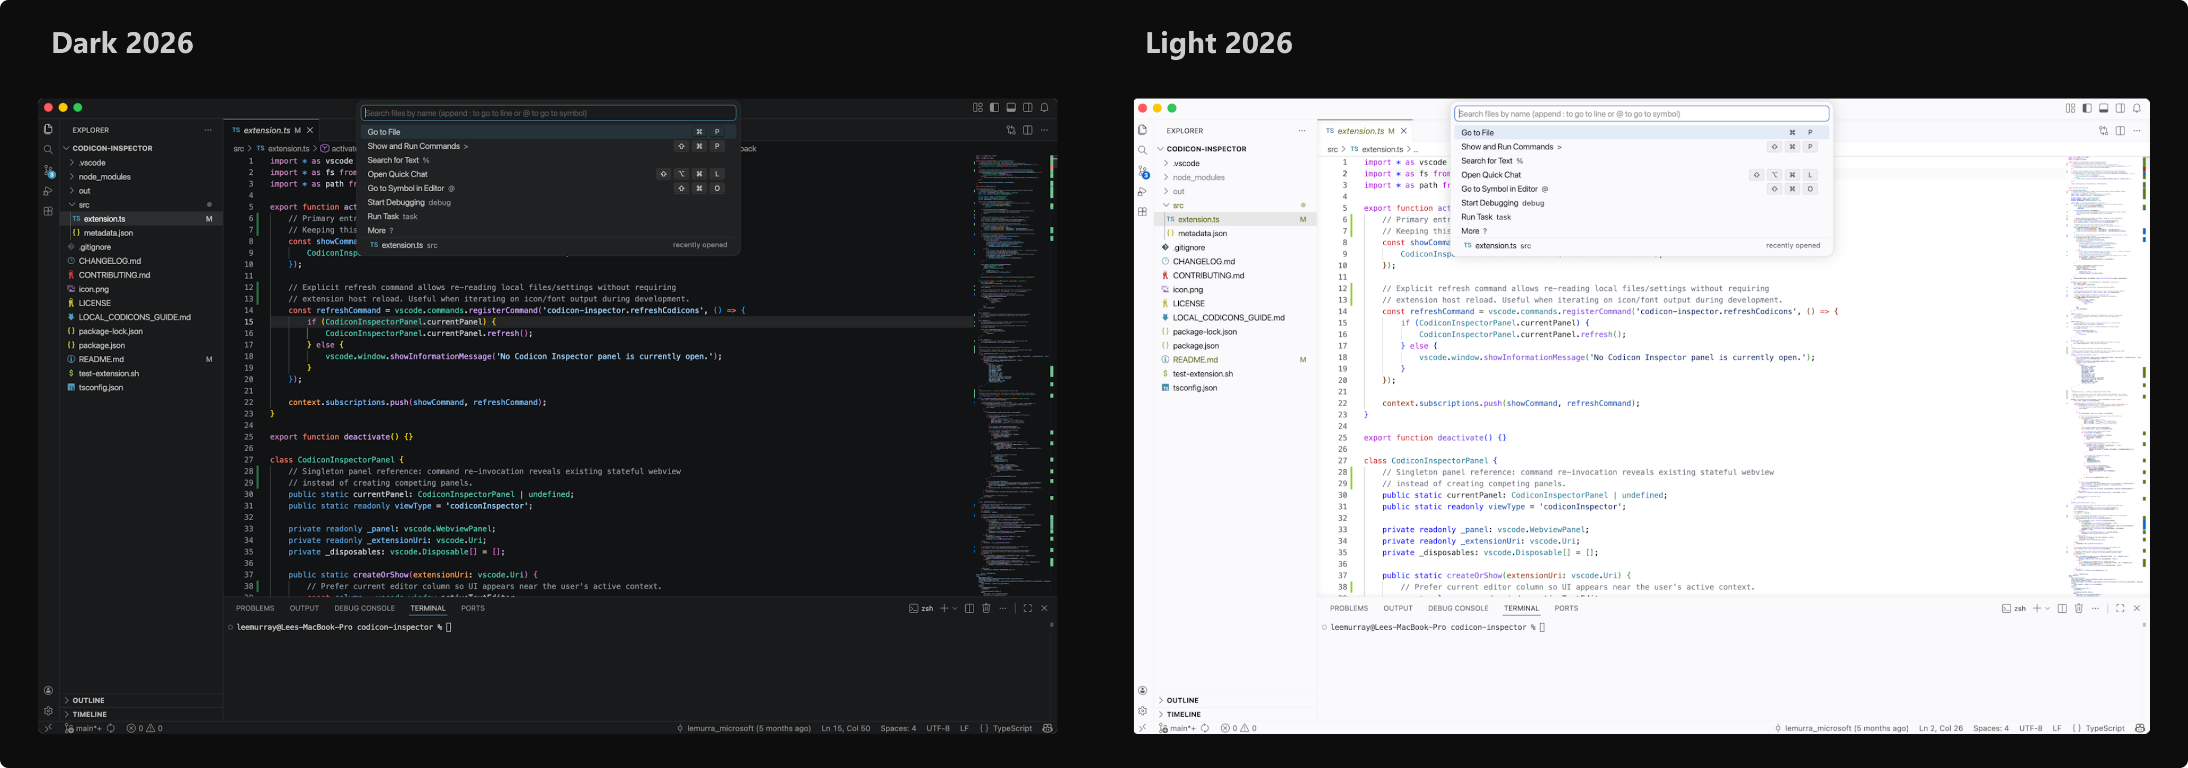Select Start Debugging in Dark 2026 palette

[548, 202]
